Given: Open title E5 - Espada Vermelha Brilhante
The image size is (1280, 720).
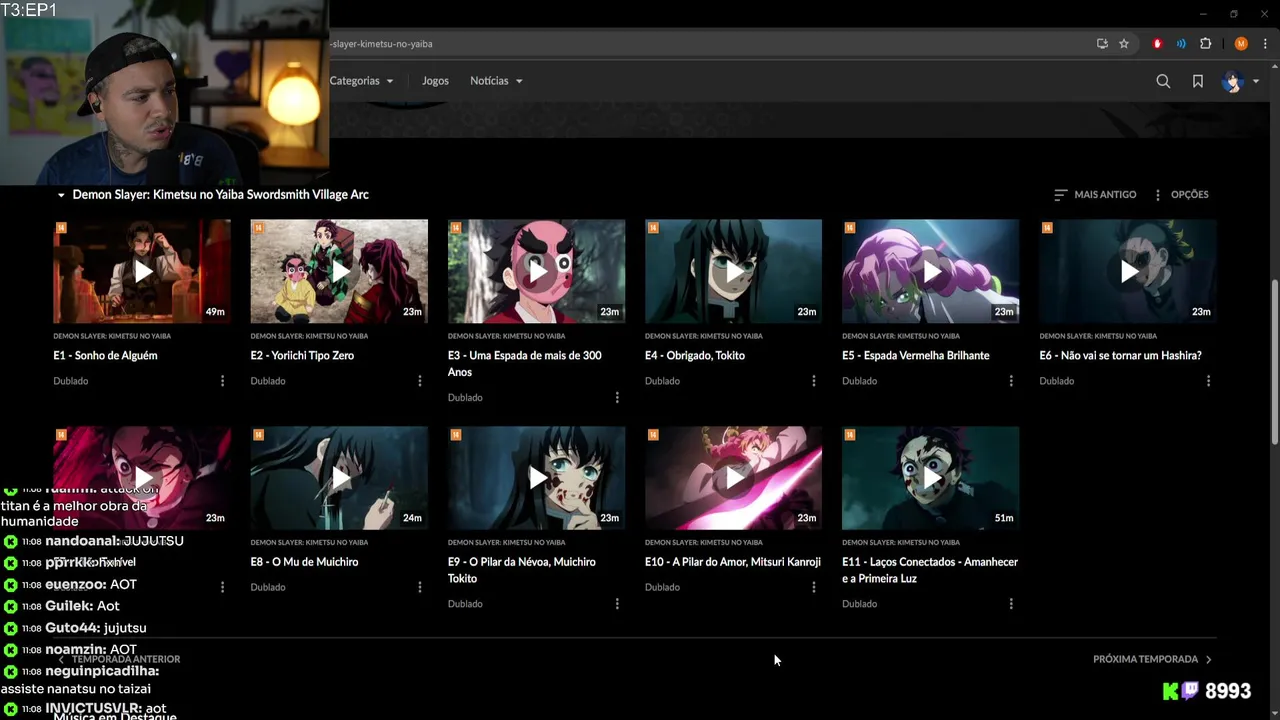Looking at the screenshot, I should point(916,356).
